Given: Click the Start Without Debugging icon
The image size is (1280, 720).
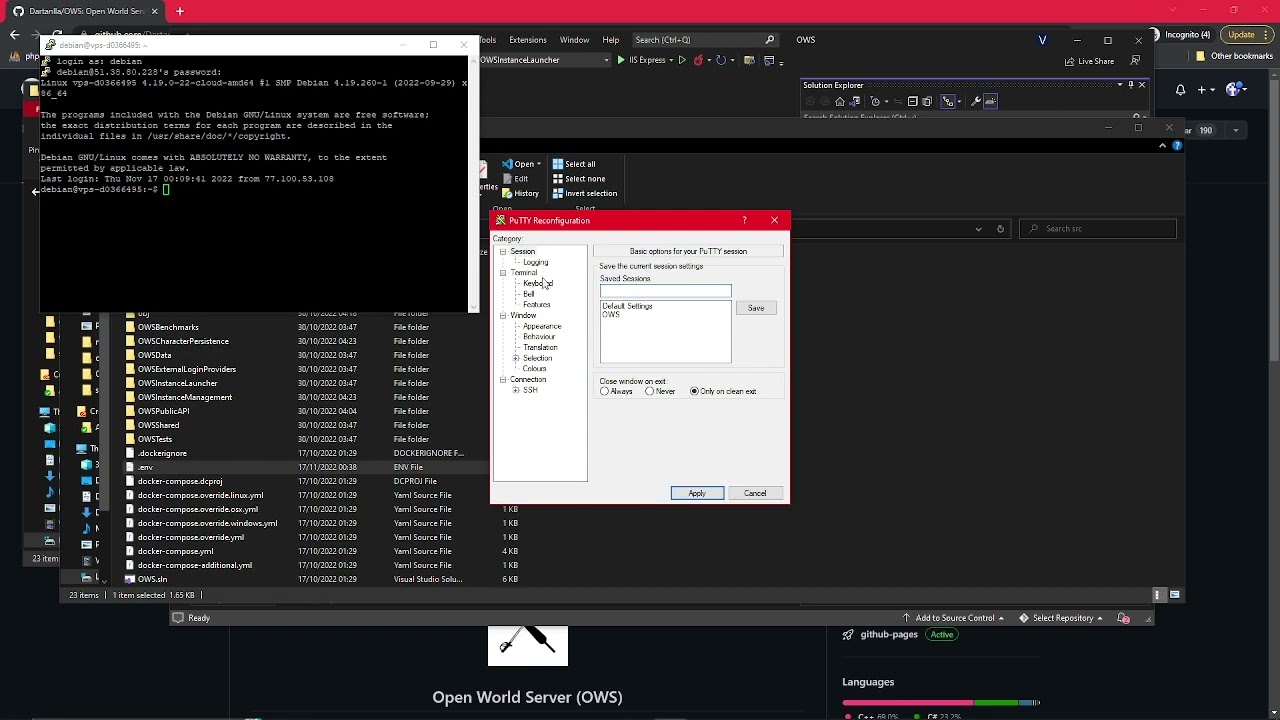Looking at the screenshot, I should coord(682,60).
